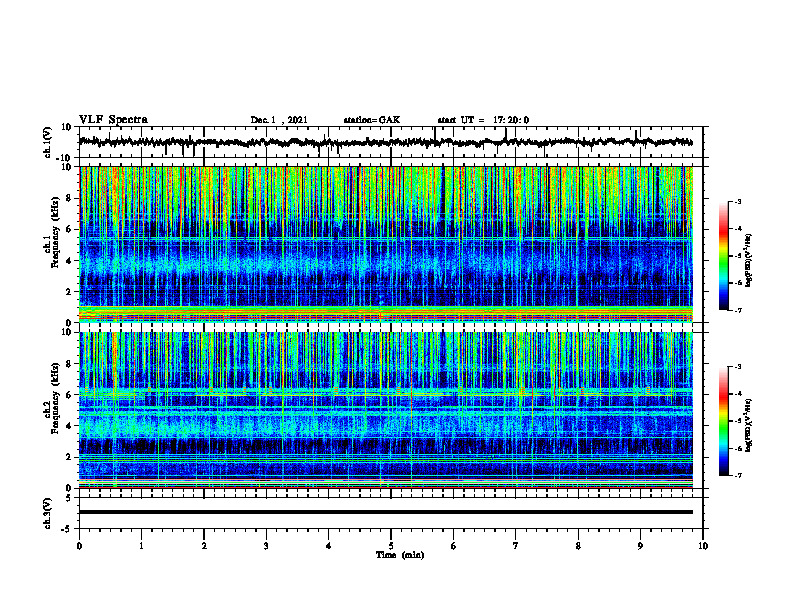The height and width of the screenshot is (612, 792).
Task: Click the "0" tick on the time axis
Action: click(79, 546)
